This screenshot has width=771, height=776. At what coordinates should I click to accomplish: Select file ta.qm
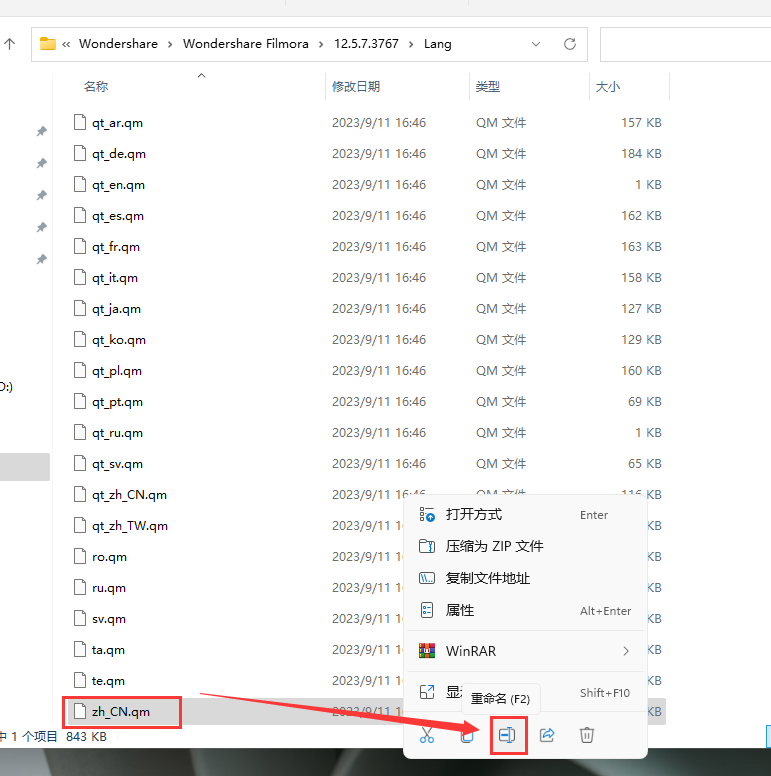(108, 650)
